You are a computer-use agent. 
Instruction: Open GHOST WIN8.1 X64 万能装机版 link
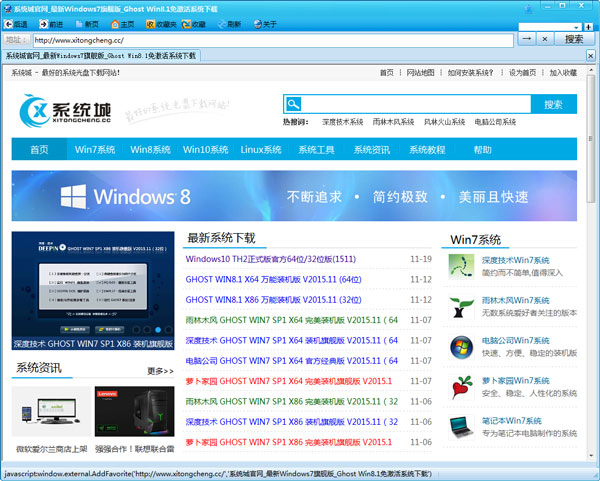pos(273,279)
